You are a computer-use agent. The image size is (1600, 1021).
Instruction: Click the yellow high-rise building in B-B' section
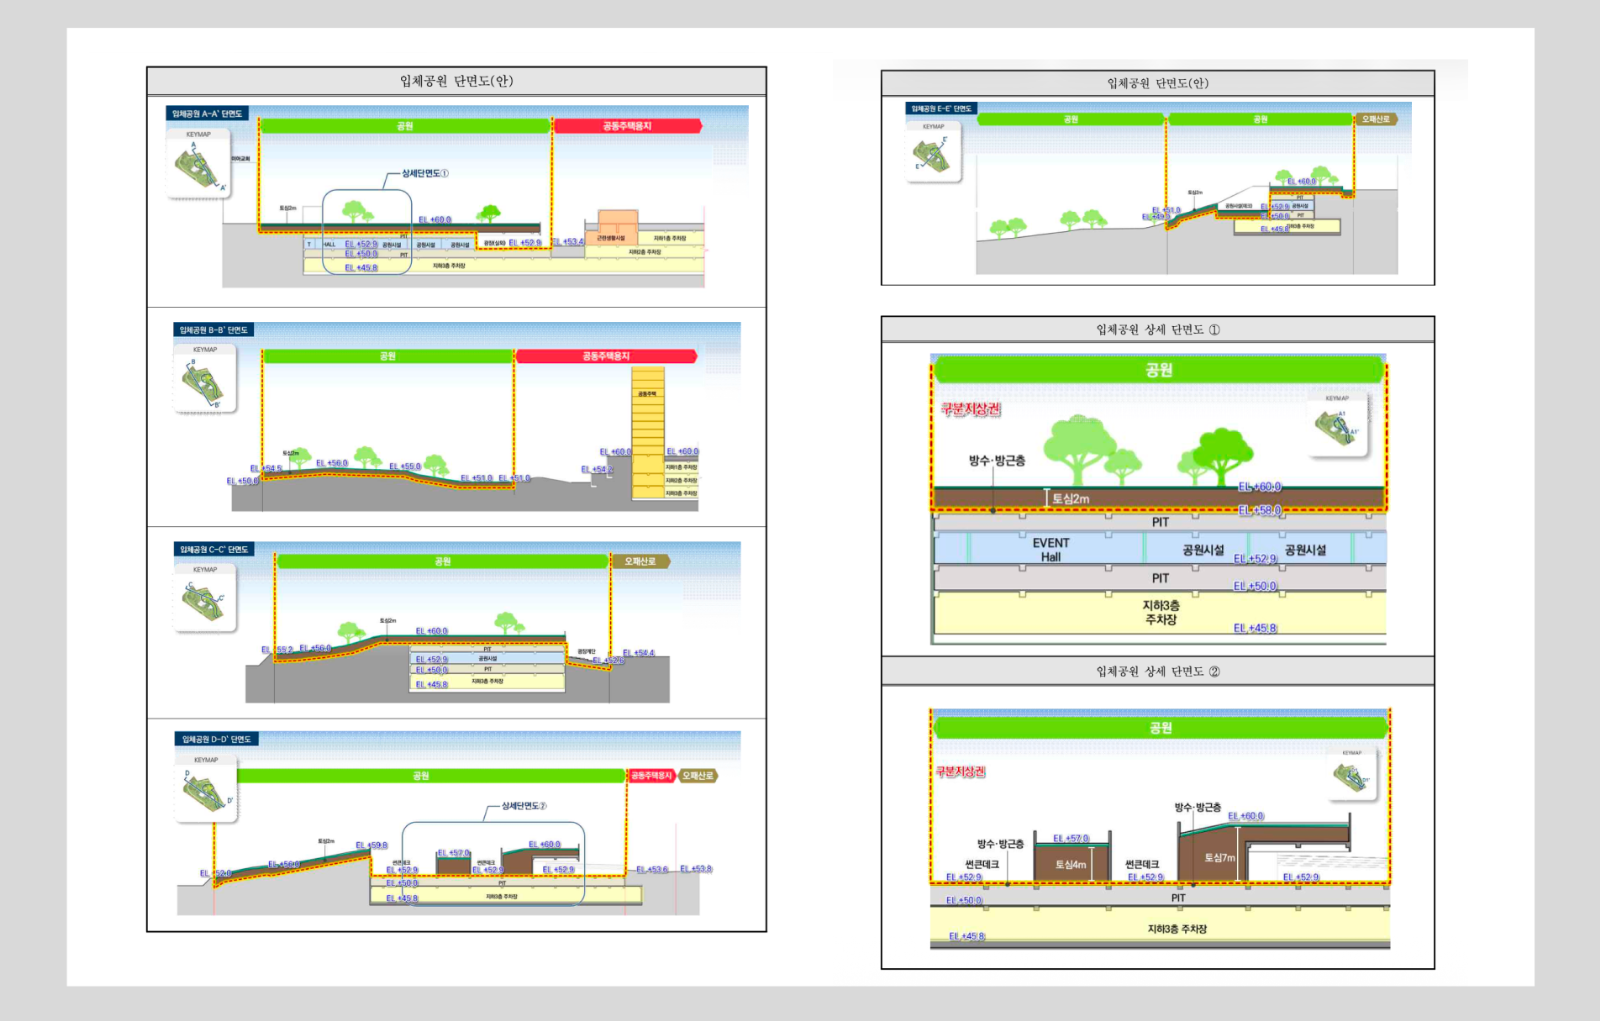(x=648, y=434)
